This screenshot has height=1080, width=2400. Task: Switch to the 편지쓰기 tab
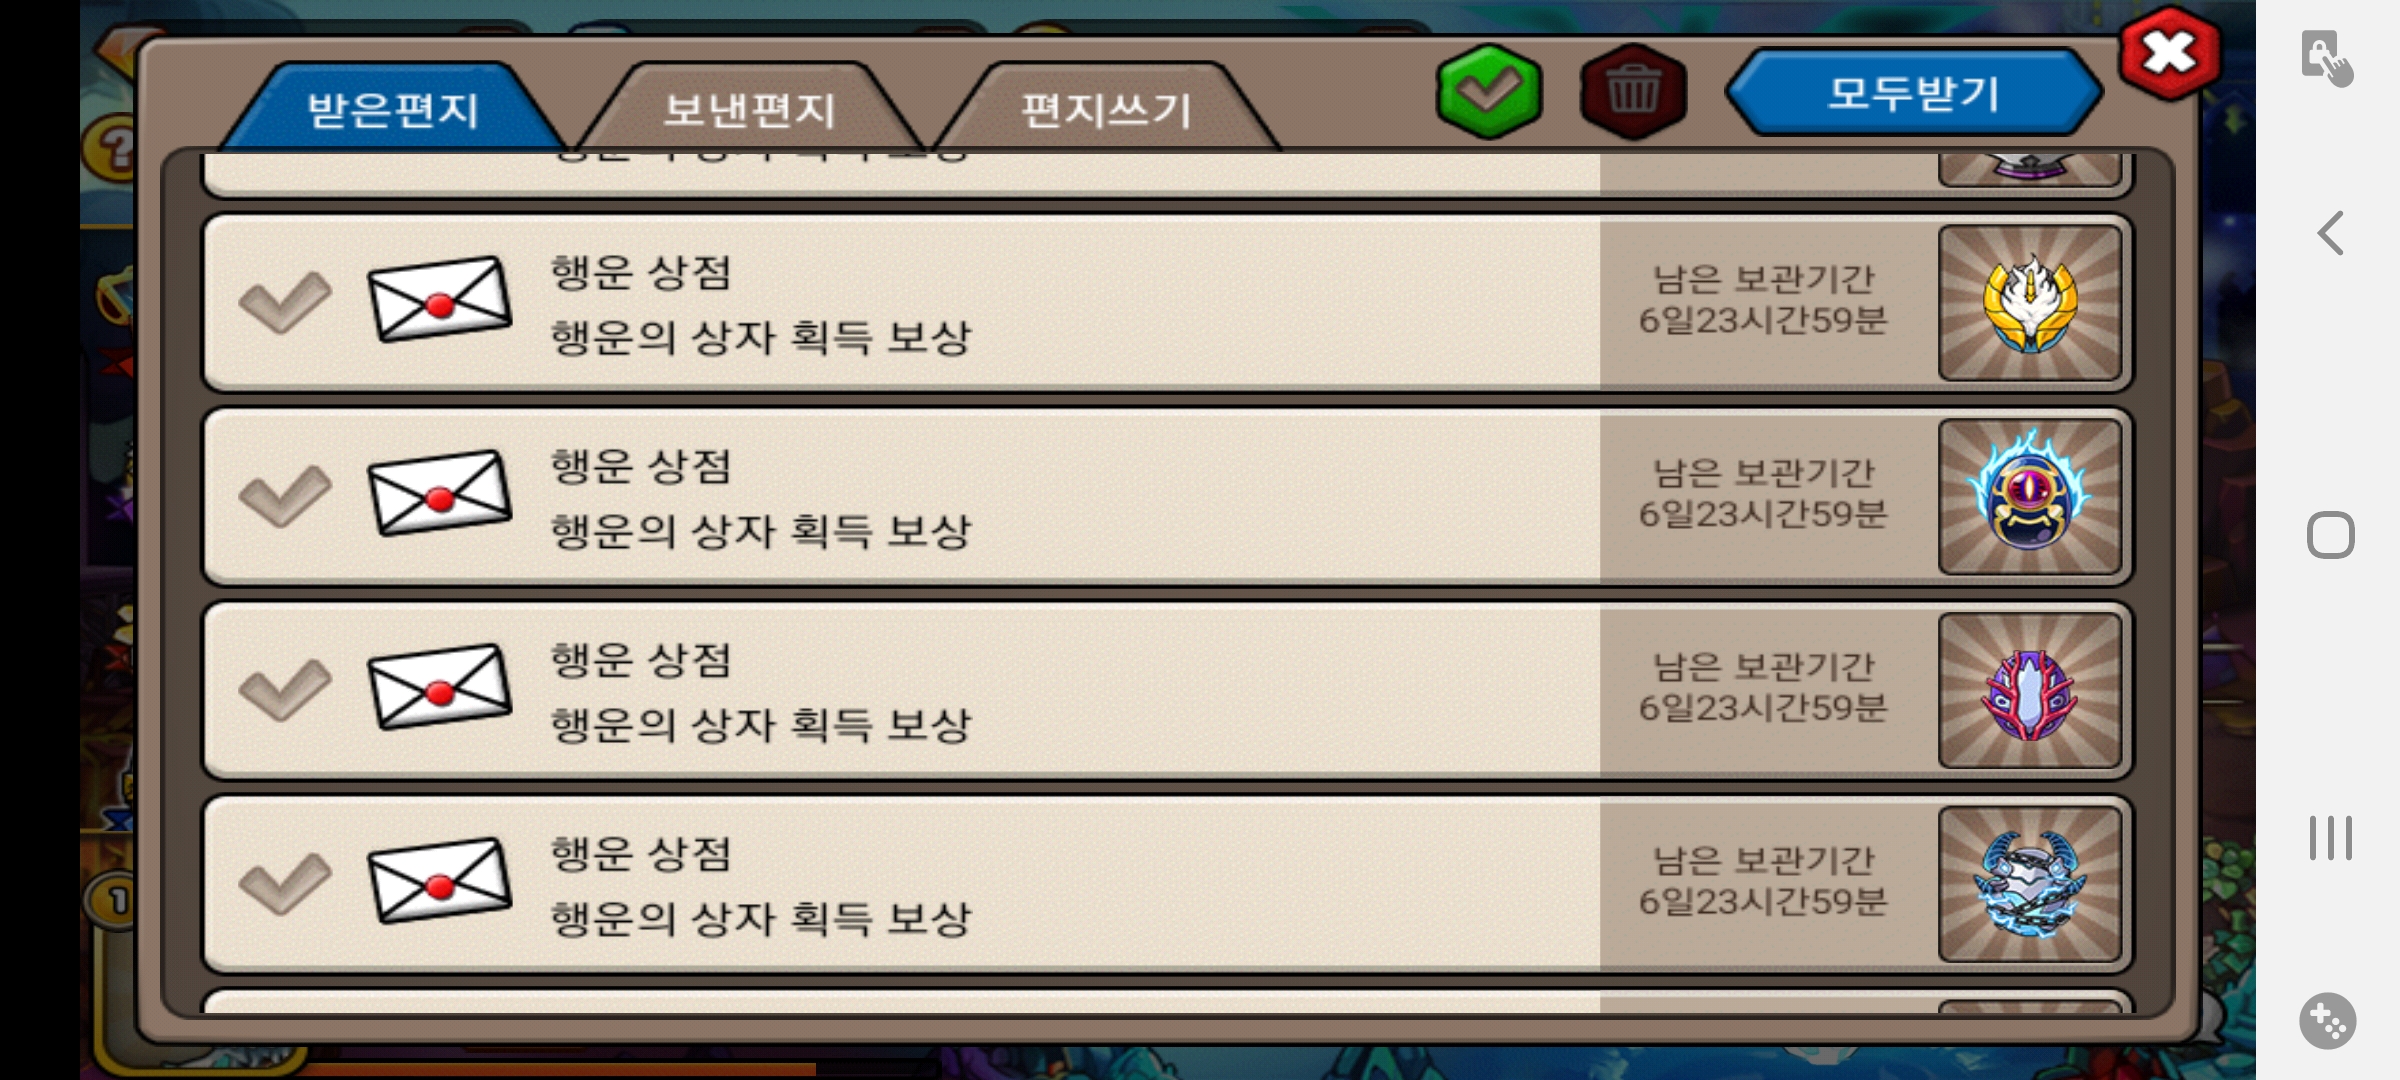(x=1106, y=108)
